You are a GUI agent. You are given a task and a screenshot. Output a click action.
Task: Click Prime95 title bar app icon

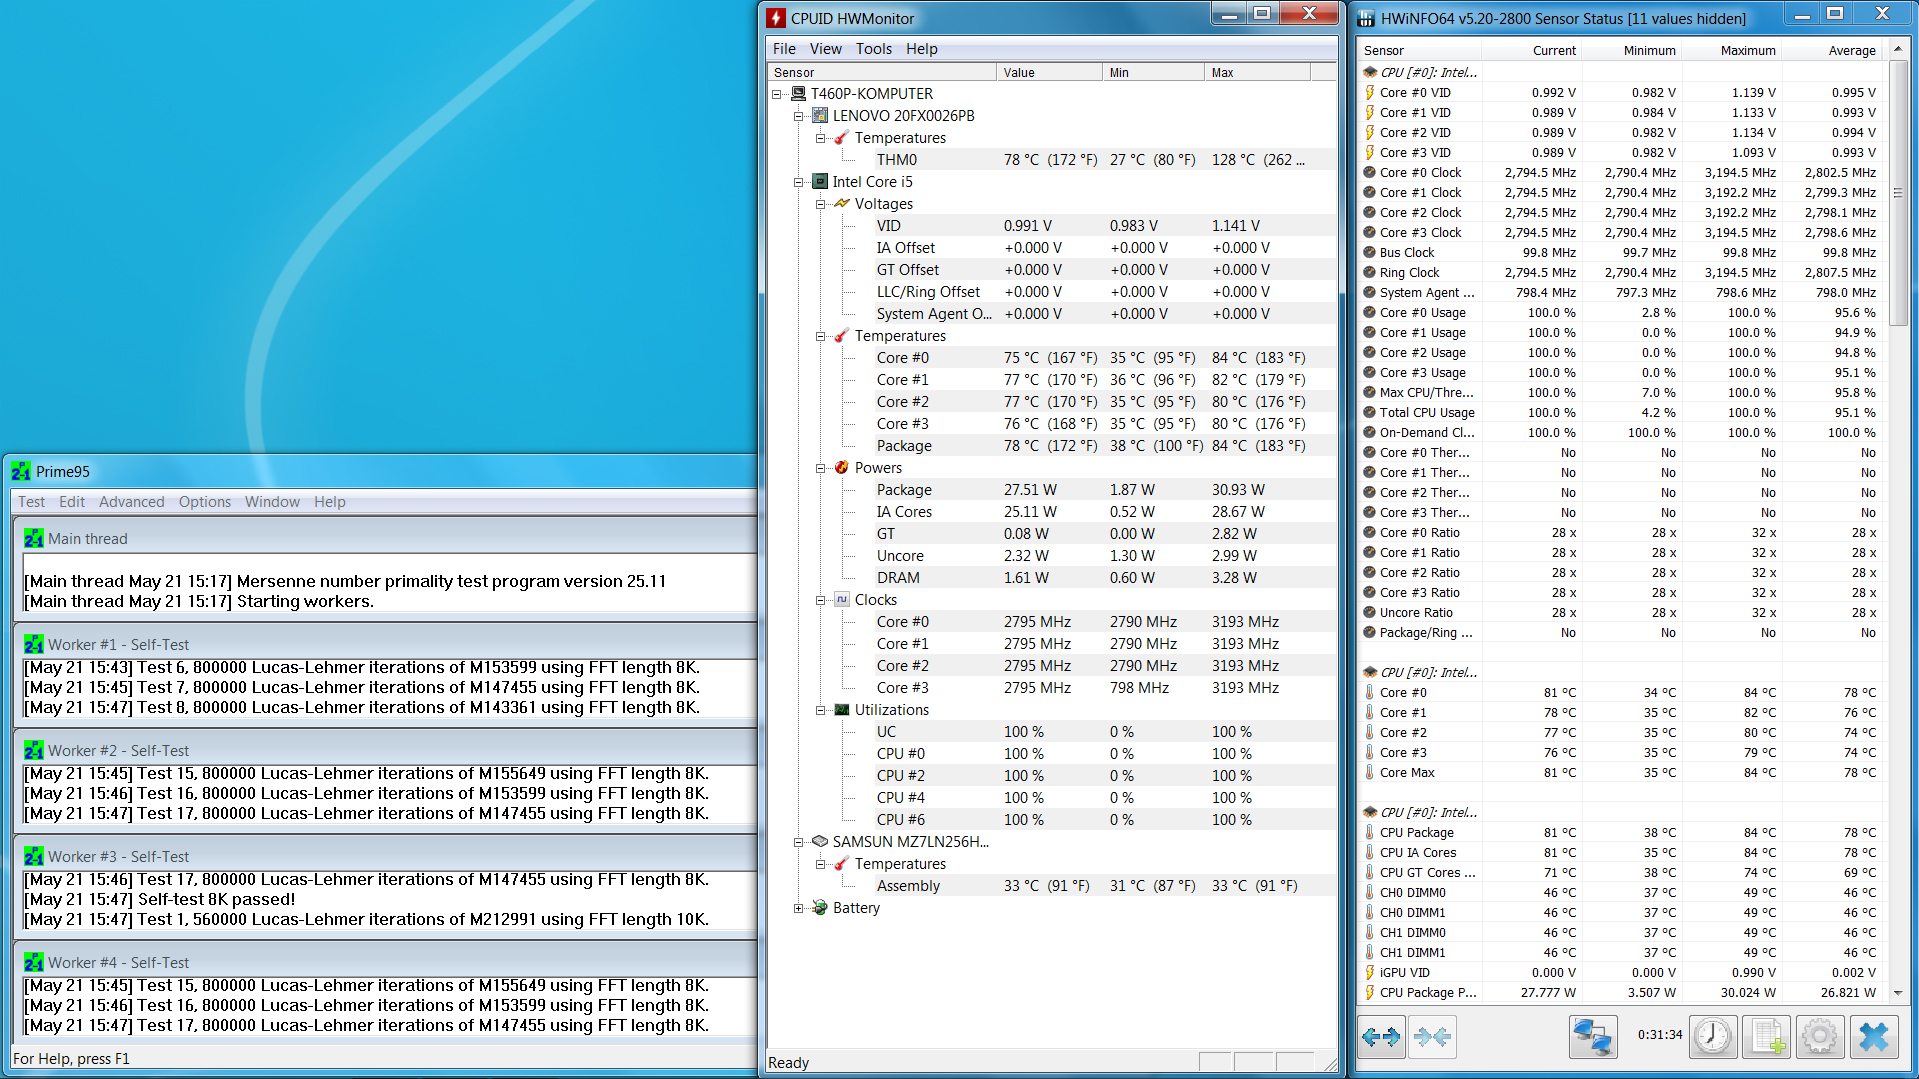(x=21, y=472)
